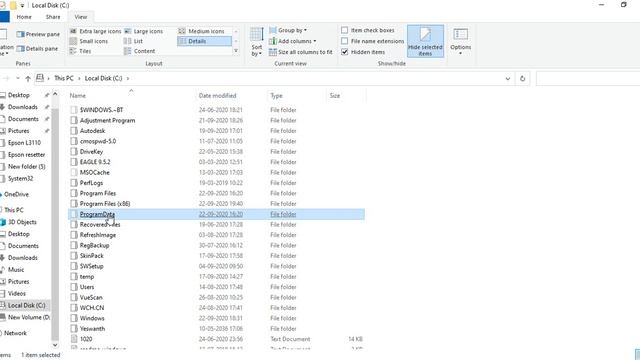This screenshot has height=360, width=640.
Task: Select the PerfLogs folder icon
Action: [x=73, y=183]
